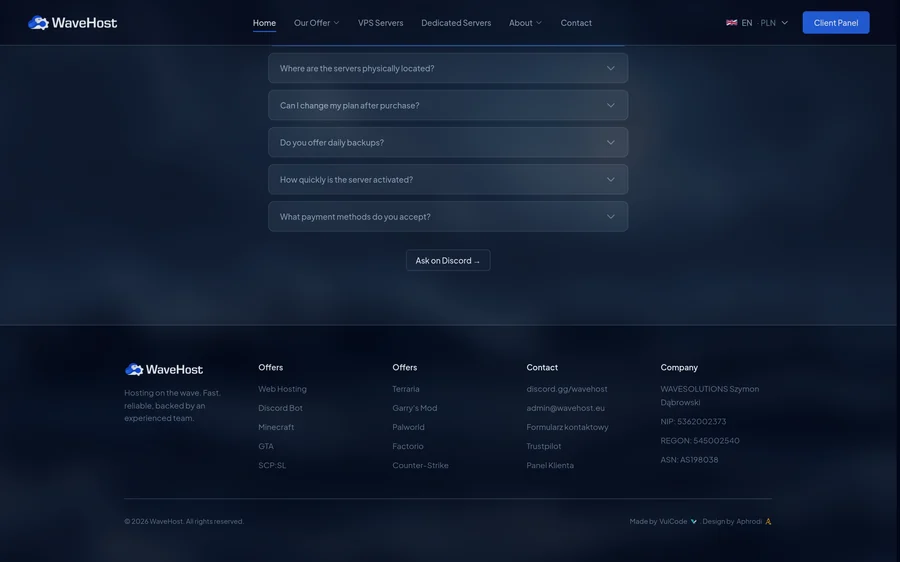The height and width of the screenshot is (562, 900).
Task: Go to VPS Servers page
Action: coord(381,23)
